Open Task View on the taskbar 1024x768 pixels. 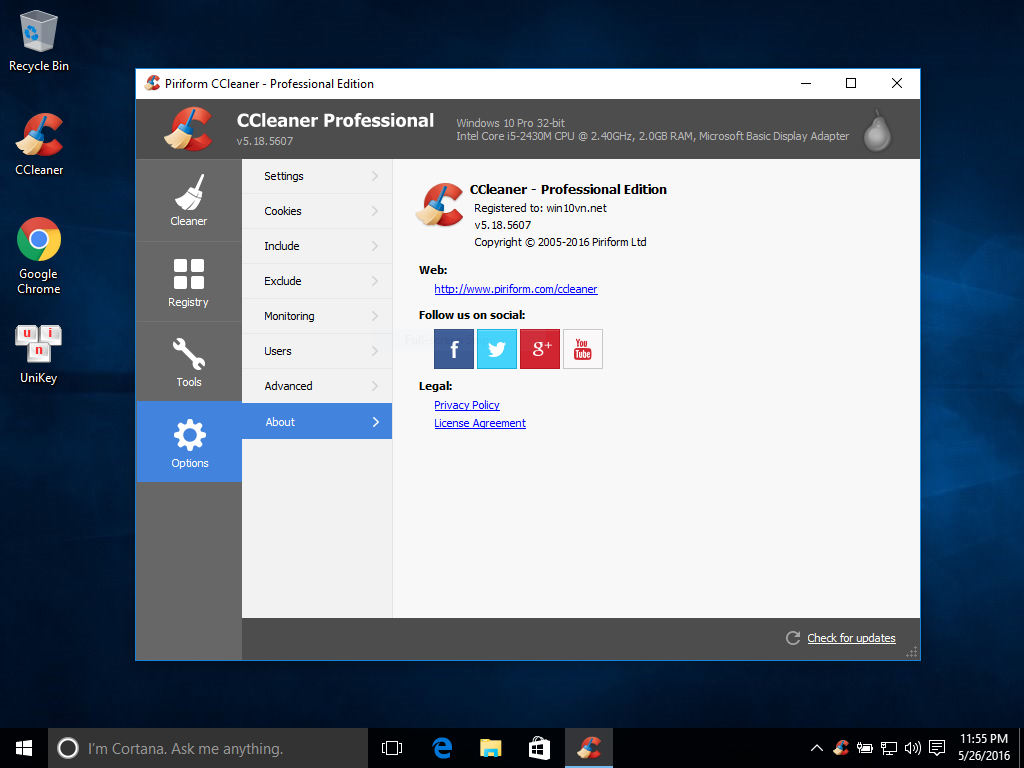pos(392,748)
